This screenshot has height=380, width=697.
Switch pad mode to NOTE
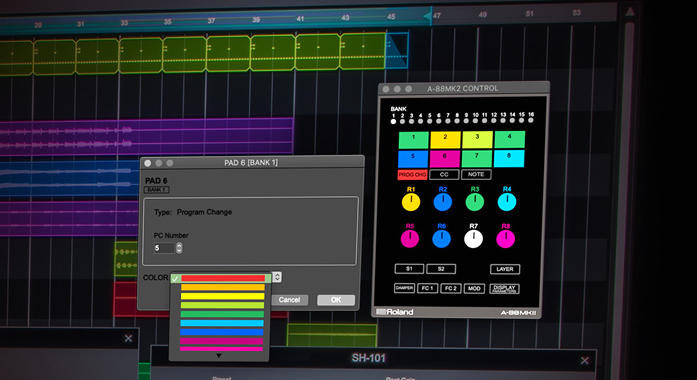click(476, 174)
